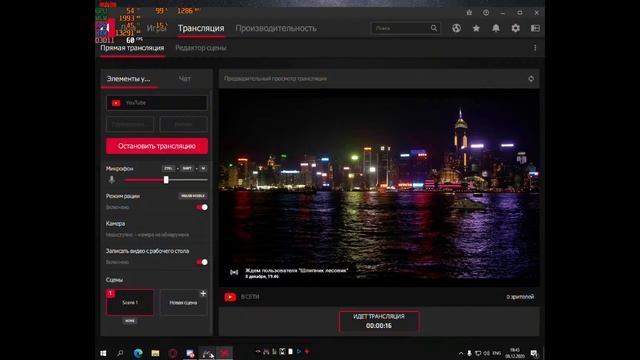Click the live broadcast icon in preview overlay

[x=234, y=272]
